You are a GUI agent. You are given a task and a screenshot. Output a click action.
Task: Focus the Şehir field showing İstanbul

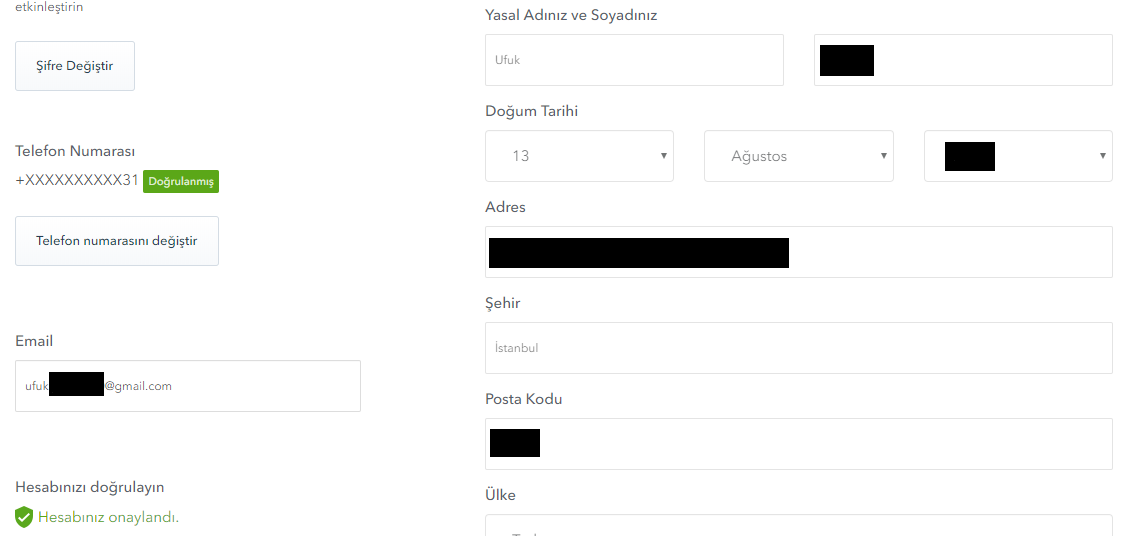point(798,348)
